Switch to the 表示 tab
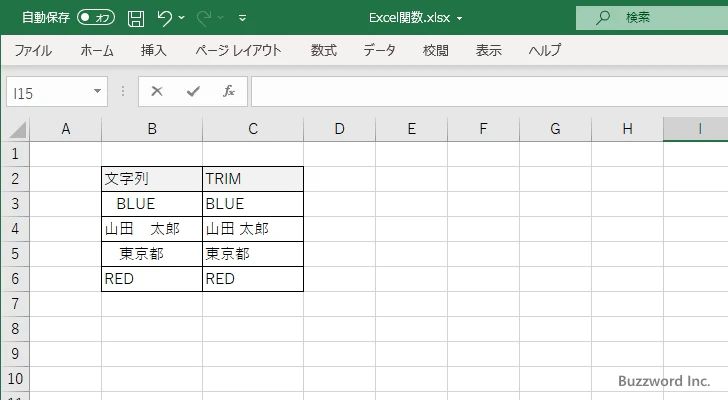This screenshot has height=400, width=728. tap(488, 50)
